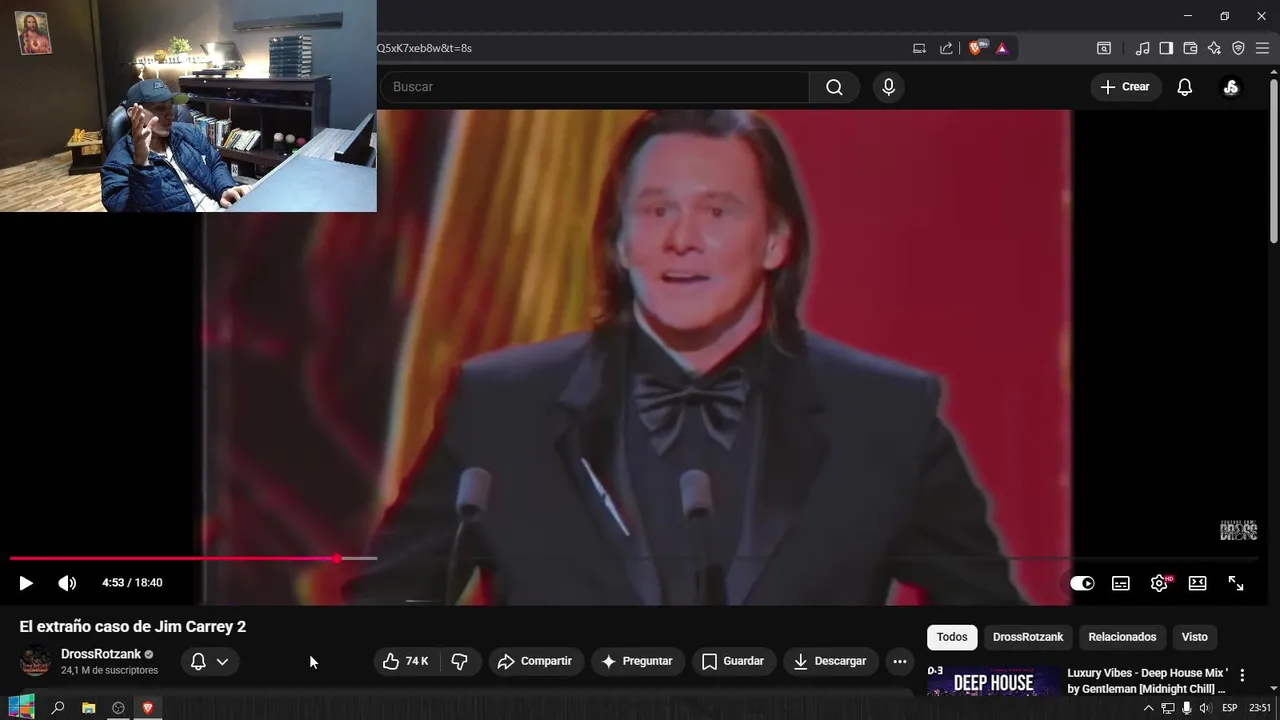Open the tab search icon in the browser toolbar
Image resolution: width=1280 pixels, height=720 pixels.
[1104, 48]
